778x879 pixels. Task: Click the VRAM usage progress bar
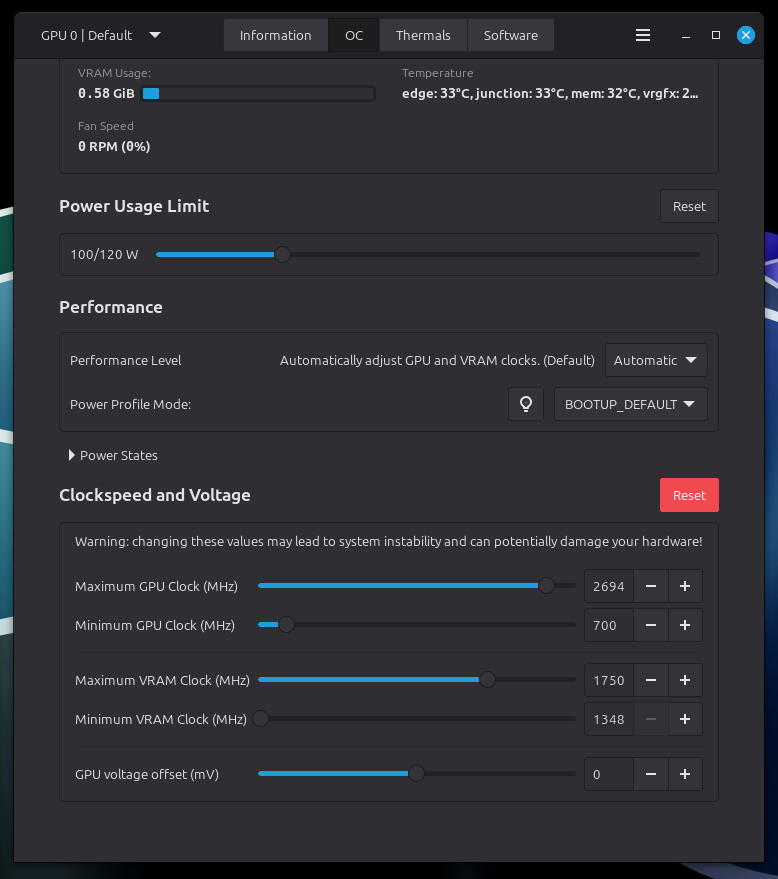[x=258, y=94]
